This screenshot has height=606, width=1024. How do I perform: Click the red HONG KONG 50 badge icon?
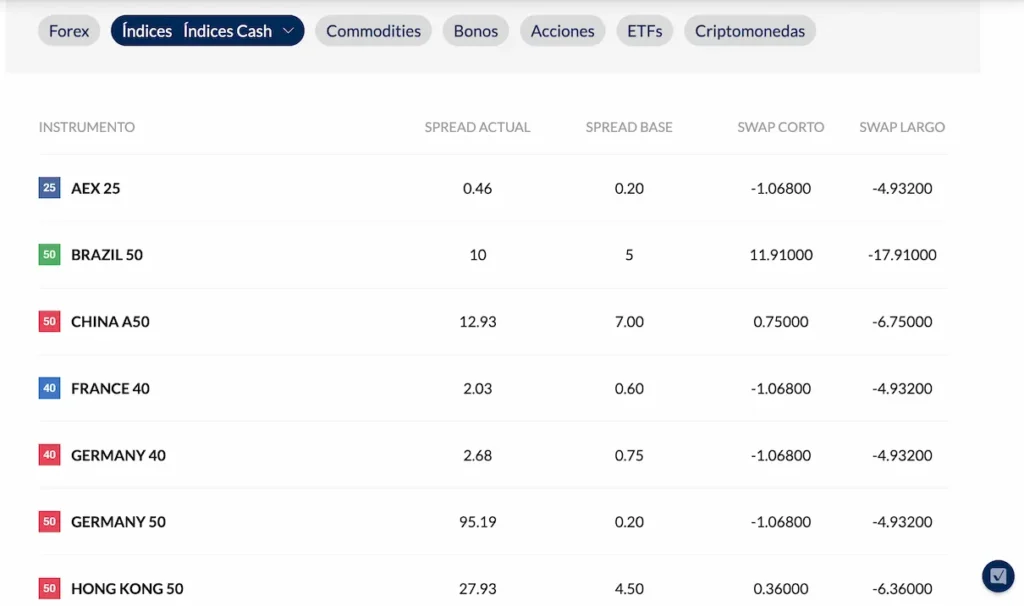48,588
